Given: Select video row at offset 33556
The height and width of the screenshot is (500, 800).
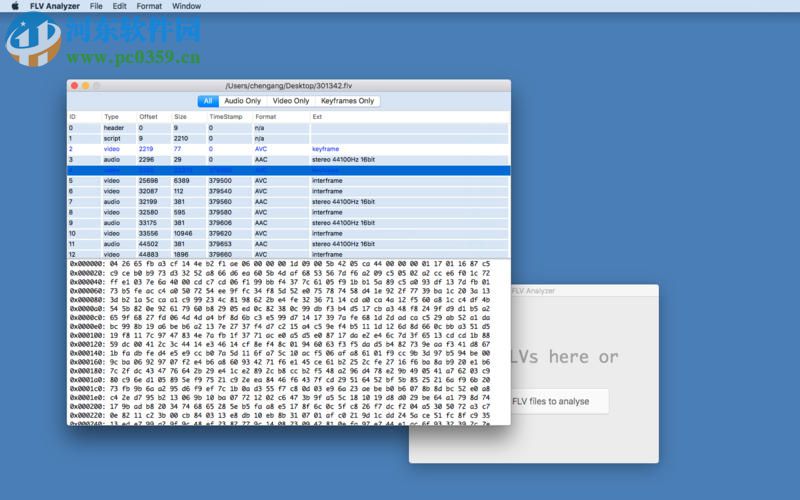Looking at the screenshot, I should [x=288, y=234].
